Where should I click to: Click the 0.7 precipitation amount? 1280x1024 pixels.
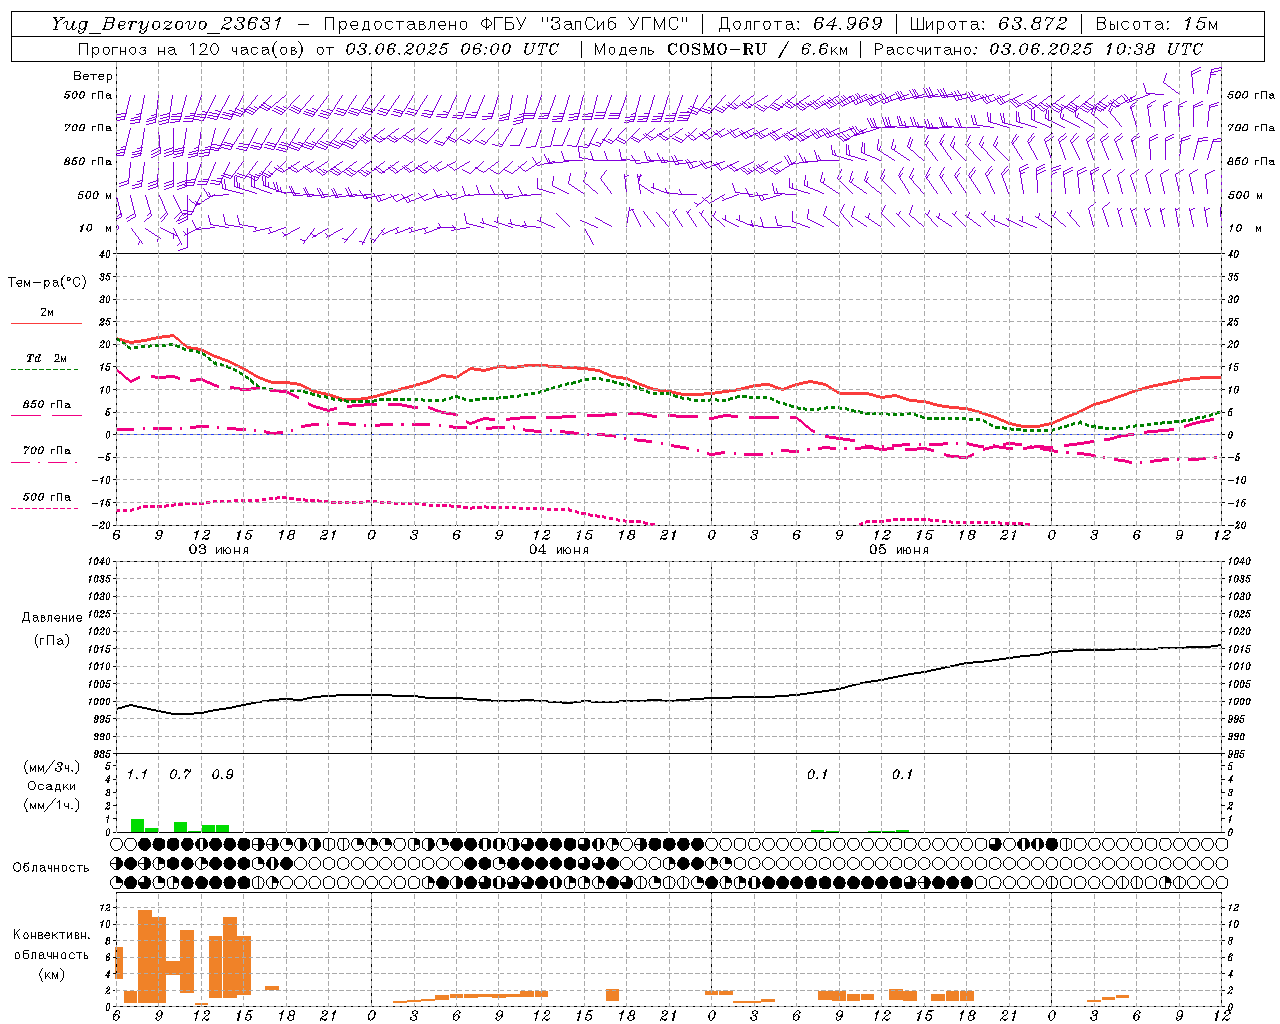(180, 775)
